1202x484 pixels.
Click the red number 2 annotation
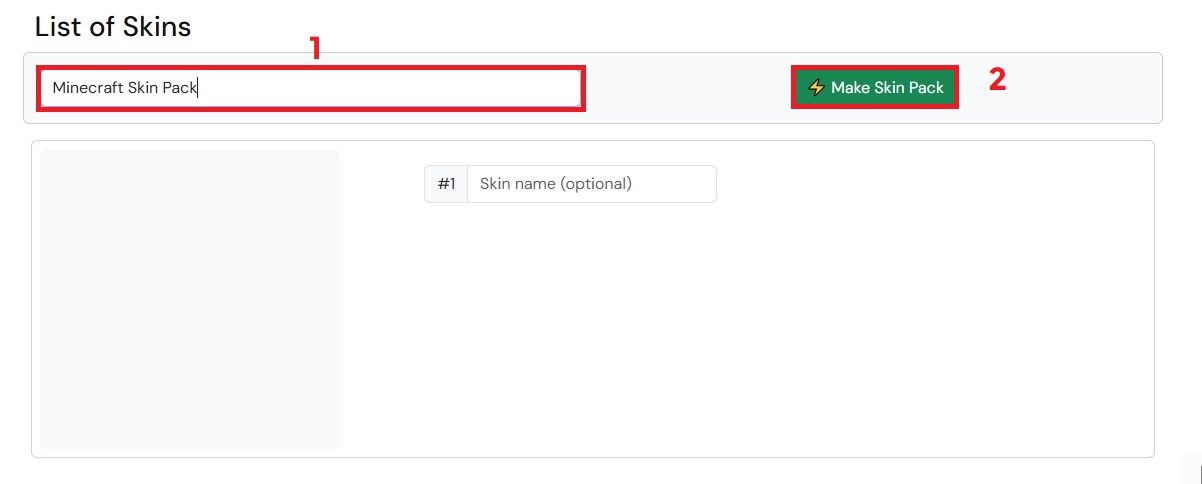tap(997, 80)
